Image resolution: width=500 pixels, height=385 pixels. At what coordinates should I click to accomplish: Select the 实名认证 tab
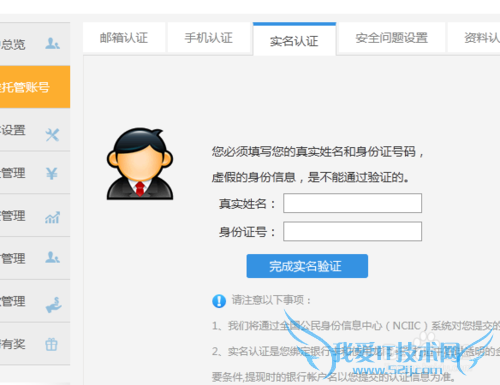tap(294, 39)
